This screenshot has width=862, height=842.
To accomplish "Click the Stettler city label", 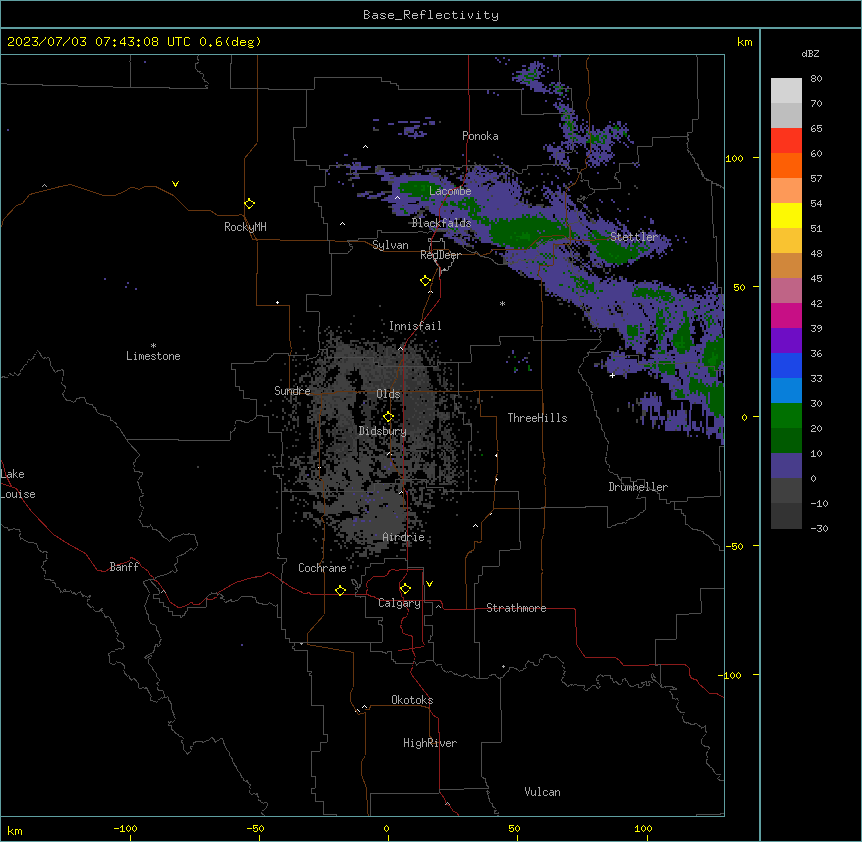I will pyautogui.click(x=634, y=237).
